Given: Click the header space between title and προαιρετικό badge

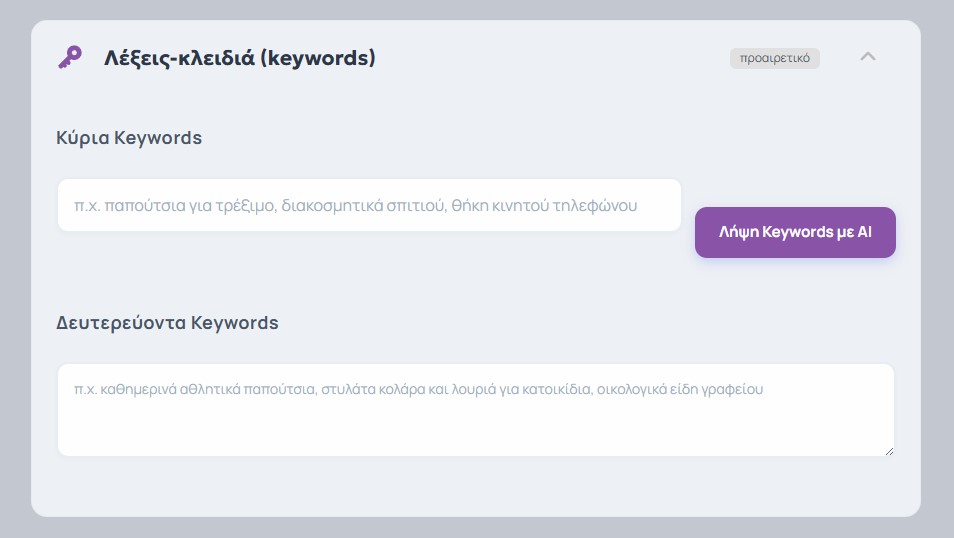Looking at the screenshot, I should click(550, 58).
